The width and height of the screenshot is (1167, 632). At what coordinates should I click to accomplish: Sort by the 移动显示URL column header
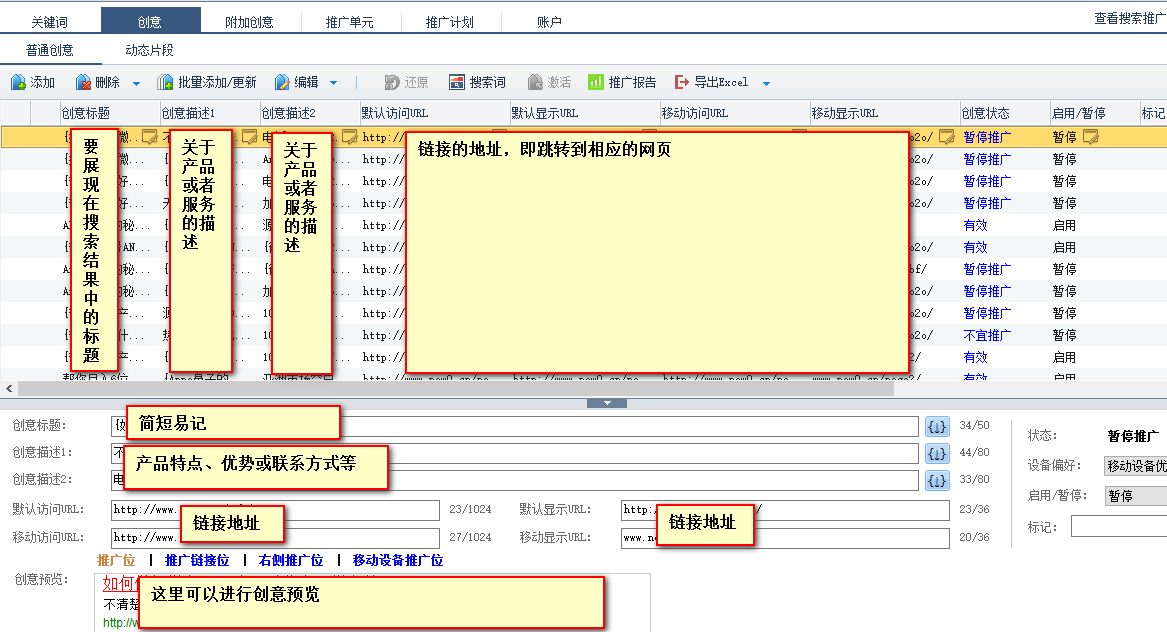pyautogui.click(x=885, y=112)
